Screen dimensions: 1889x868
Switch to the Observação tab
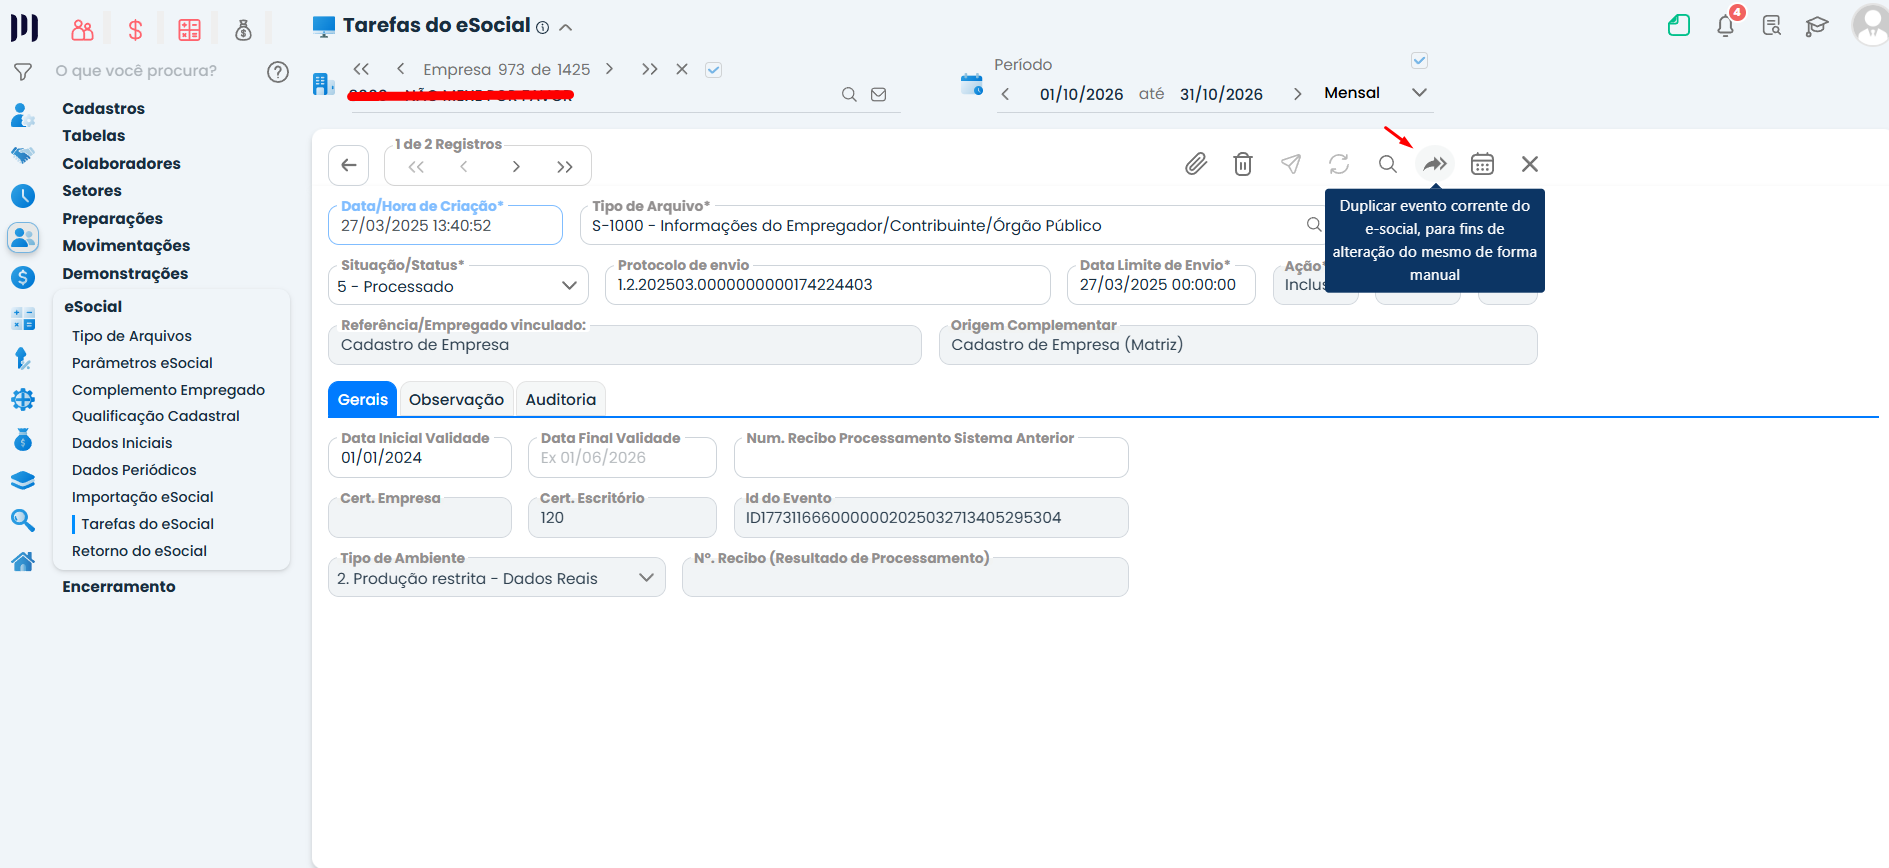pyautogui.click(x=456, y=399)
